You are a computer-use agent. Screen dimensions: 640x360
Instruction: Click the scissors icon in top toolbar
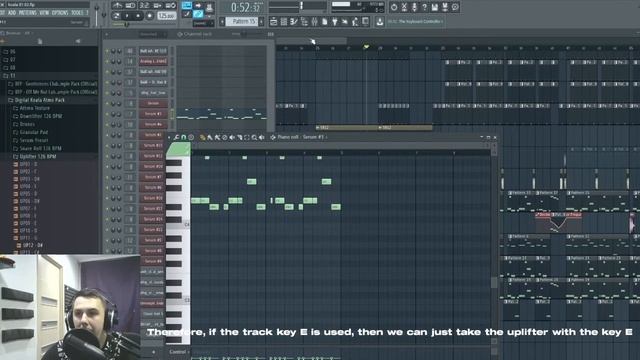tap(404, 7)
